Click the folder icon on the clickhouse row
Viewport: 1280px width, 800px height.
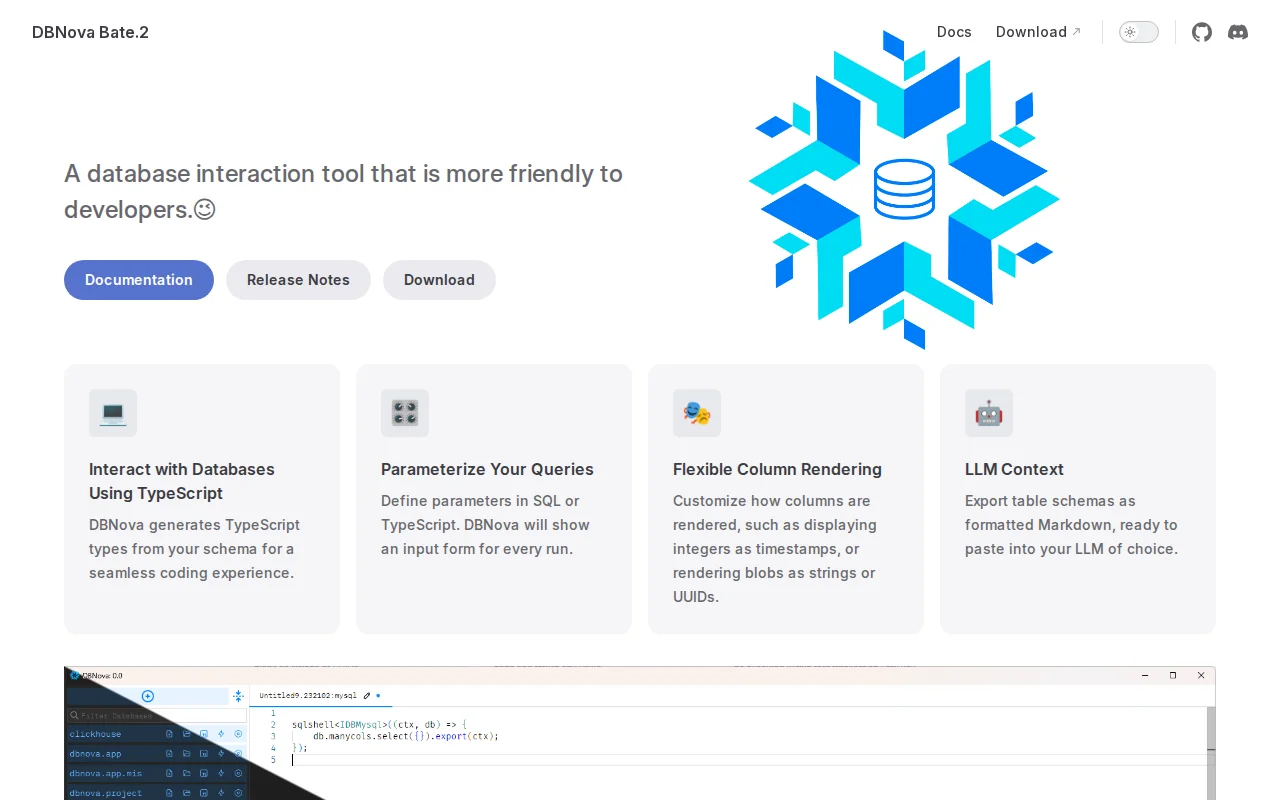[x=186, y=734]
